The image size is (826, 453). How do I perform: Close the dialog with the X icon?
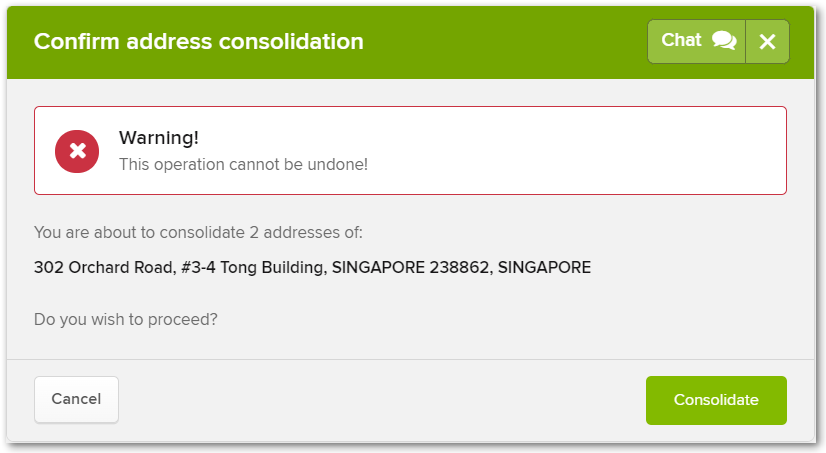[x=768, y=42]
